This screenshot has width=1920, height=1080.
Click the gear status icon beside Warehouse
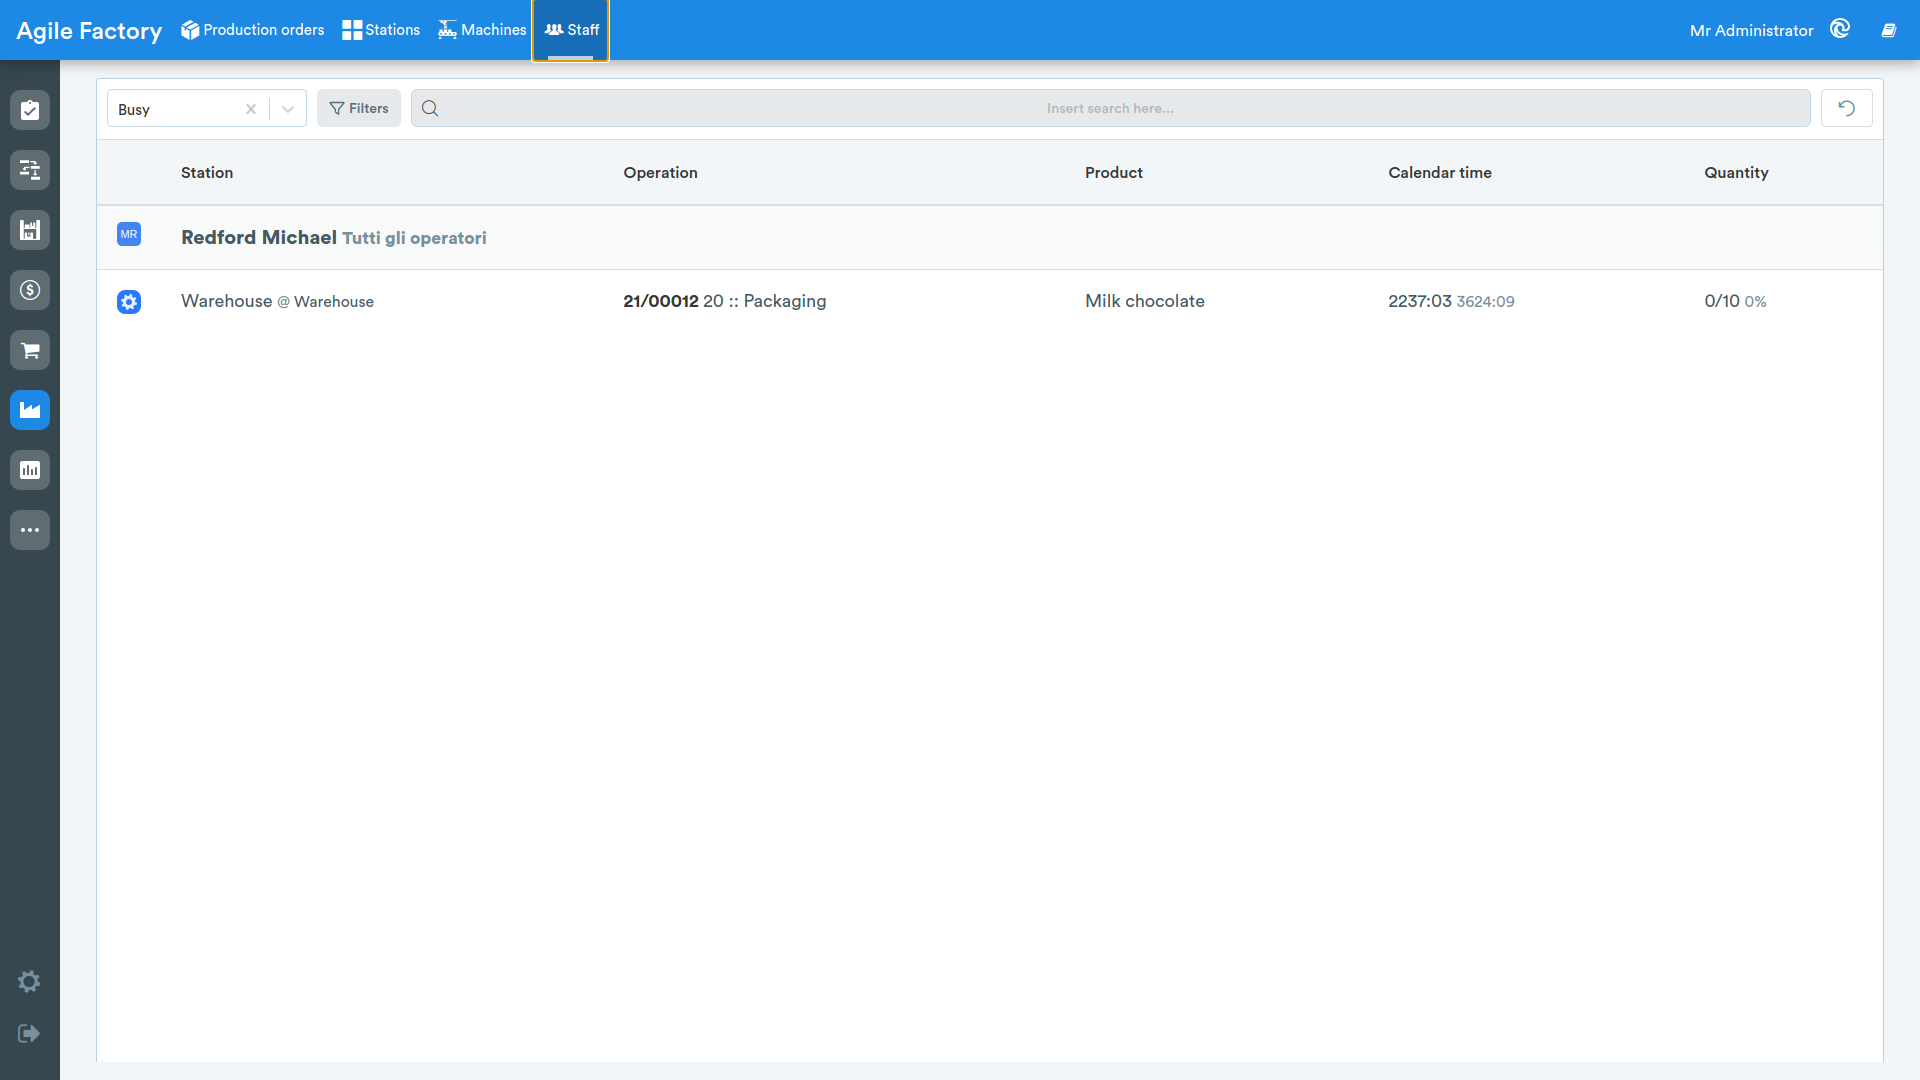[129, 301]
